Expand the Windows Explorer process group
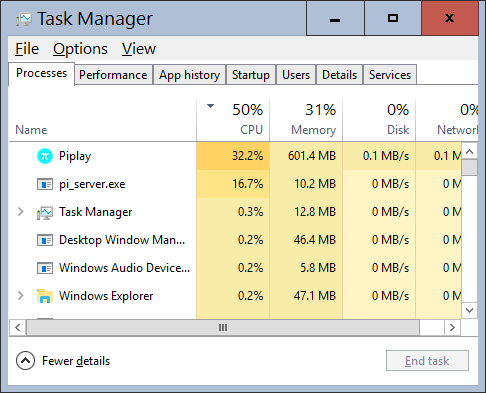Screen dimensions: 486x393 click(x=21, y=296)
